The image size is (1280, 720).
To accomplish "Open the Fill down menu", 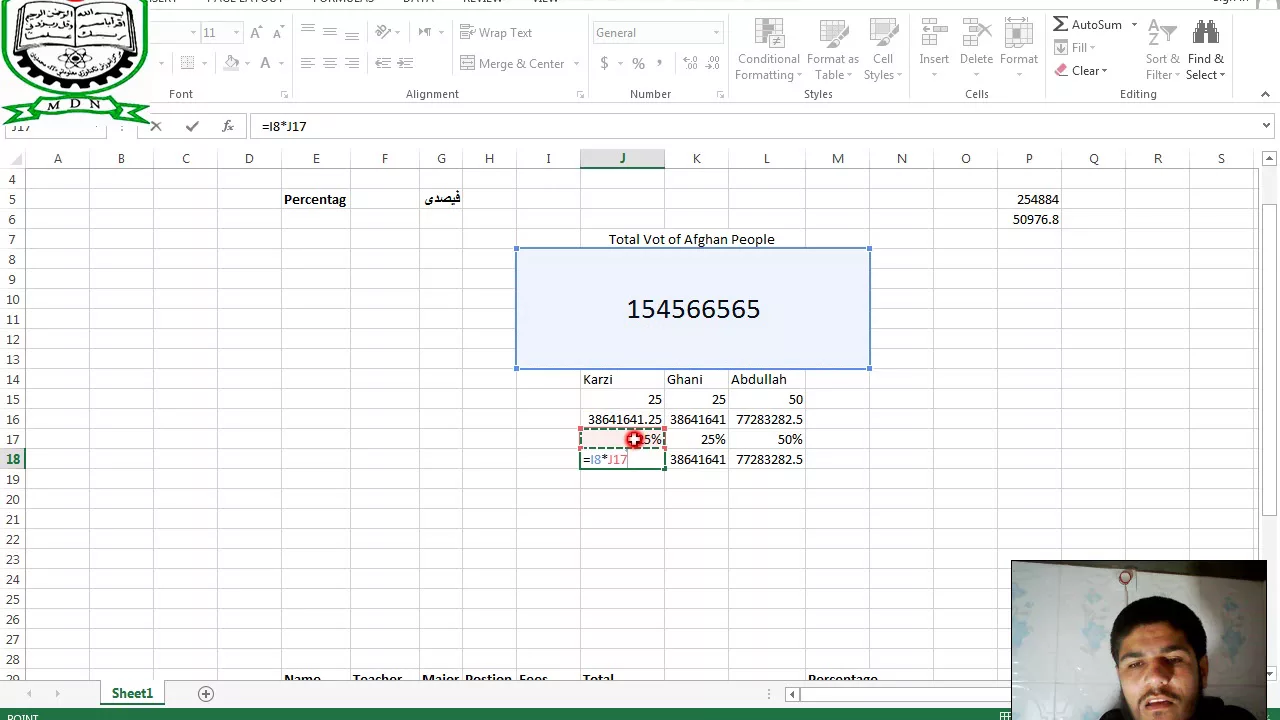I will (1074, 48).
